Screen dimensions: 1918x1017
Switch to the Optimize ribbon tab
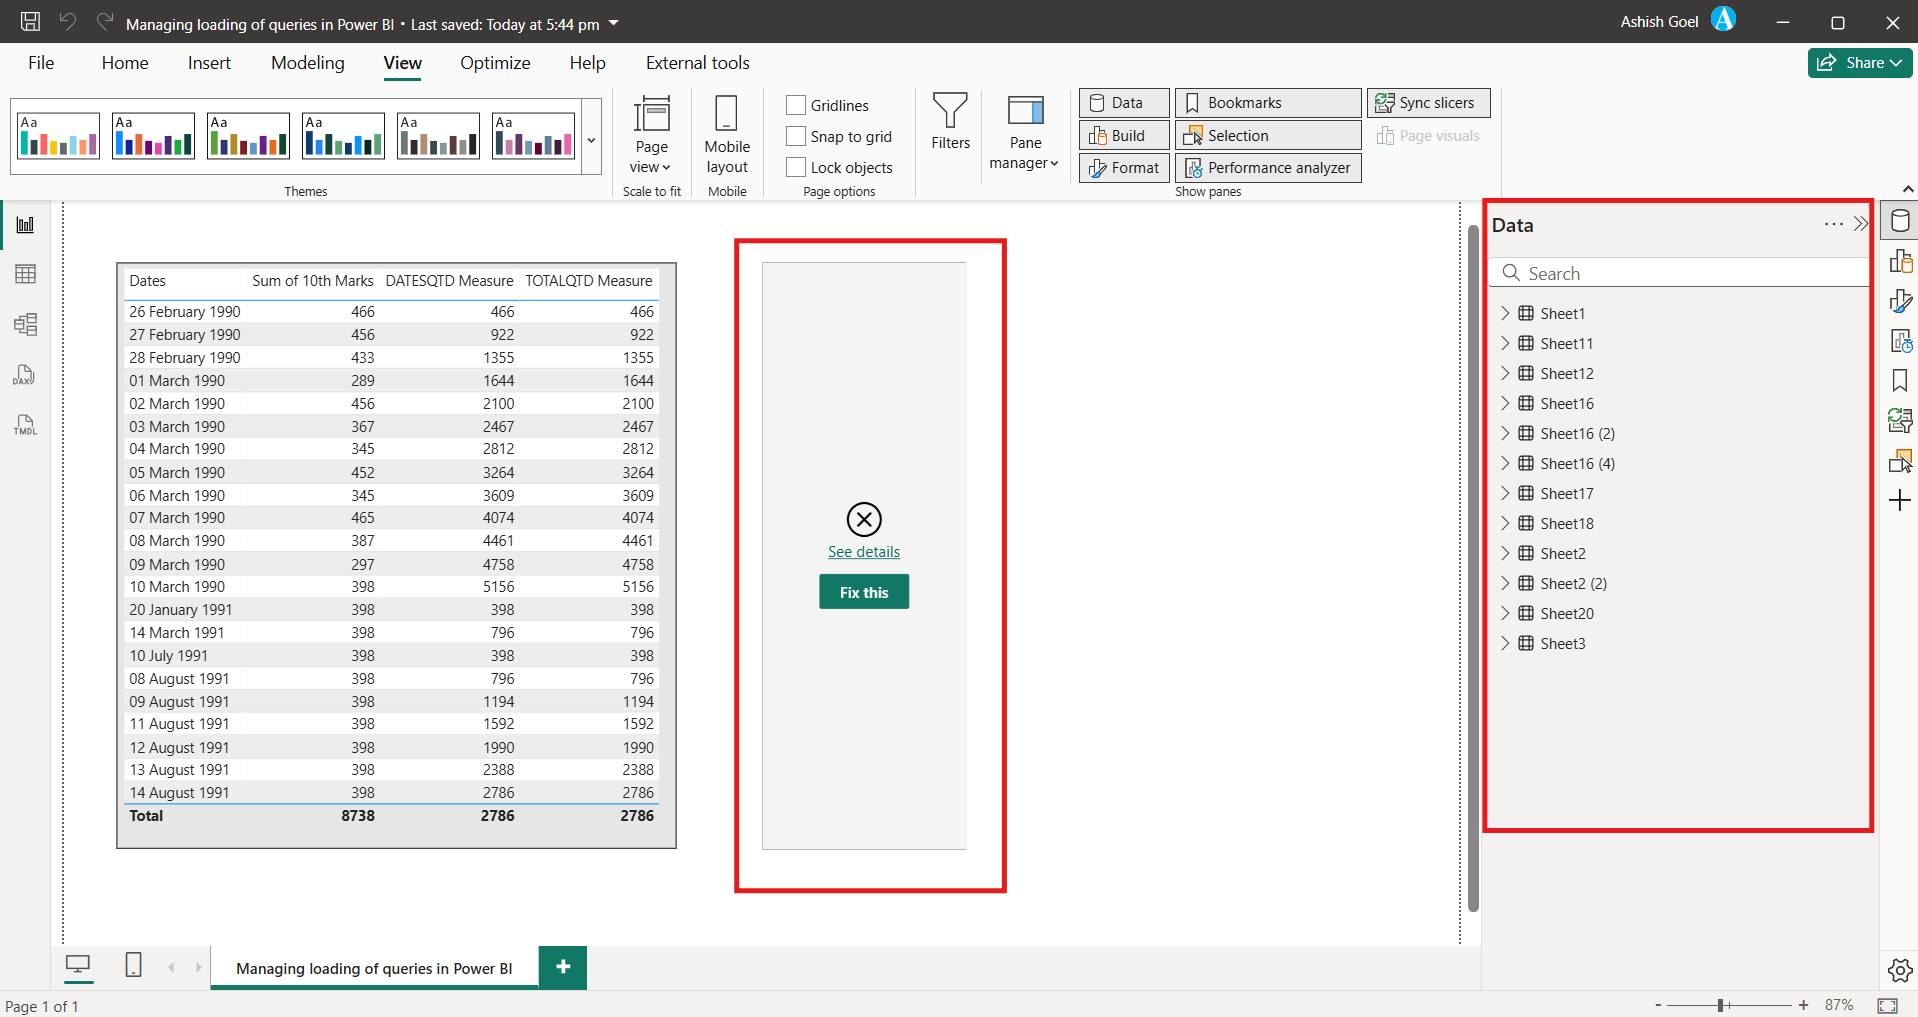pyautogui.click(x=495, y=62)
